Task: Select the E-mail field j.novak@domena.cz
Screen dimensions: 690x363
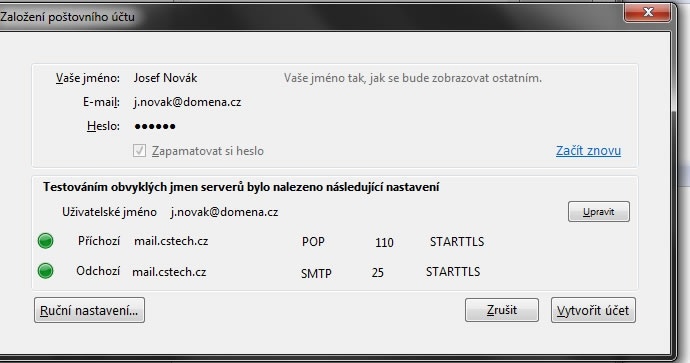Action: pyautogui.click(x=187, y=102)
